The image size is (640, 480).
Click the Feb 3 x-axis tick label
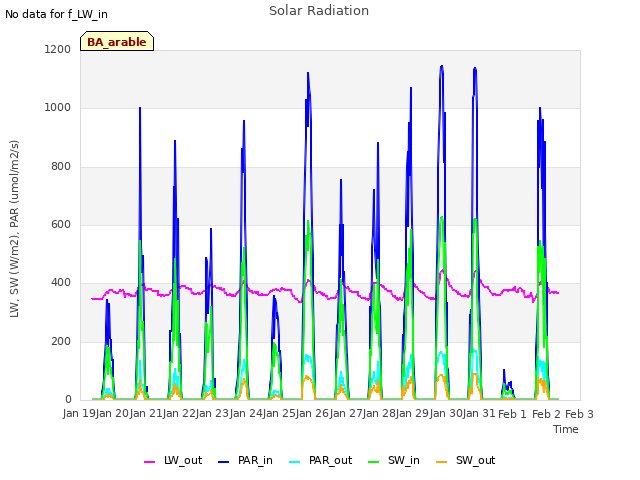point(579,414)
